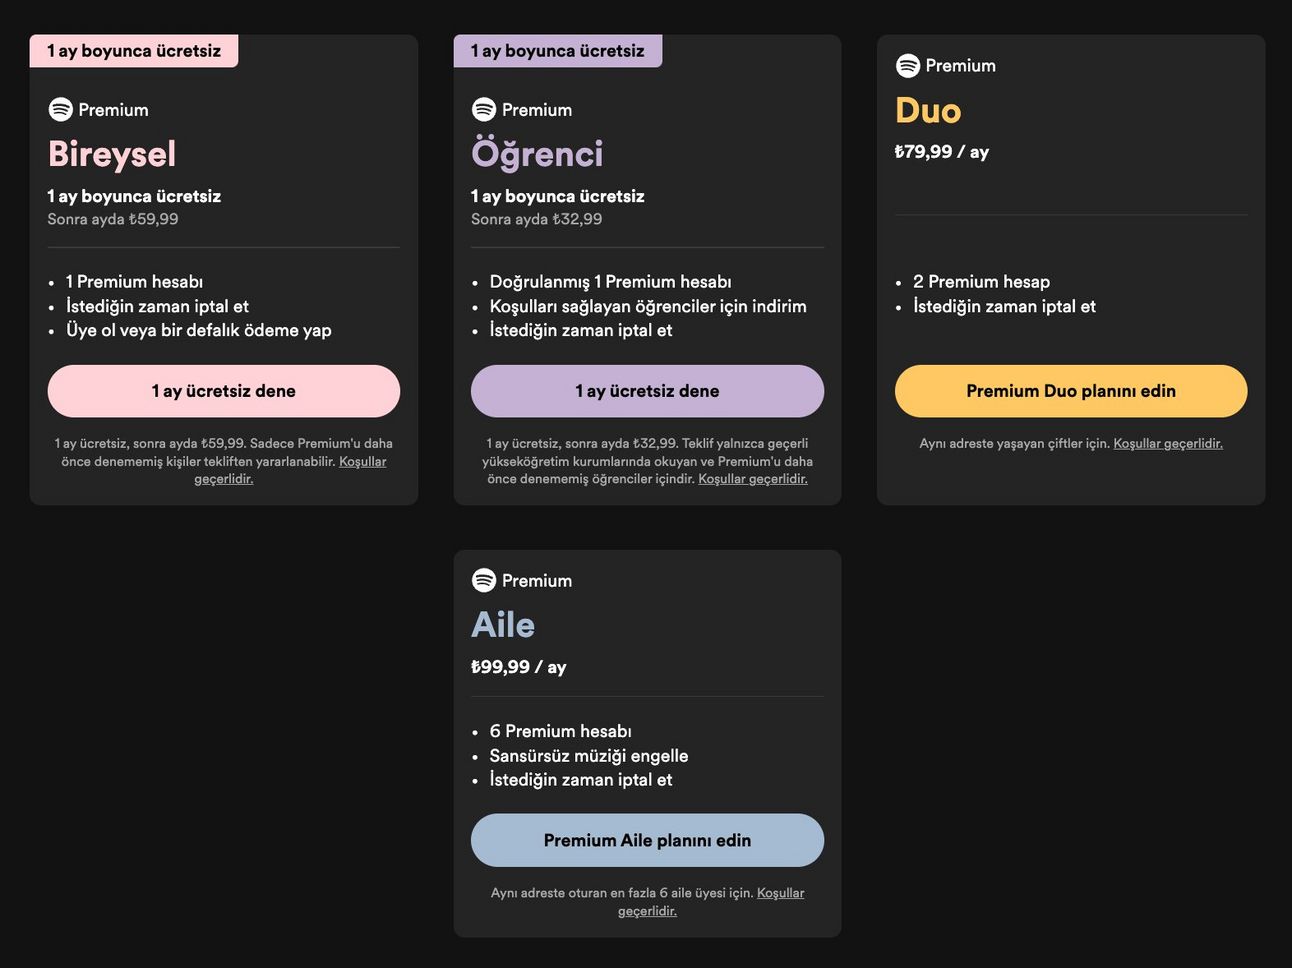Start Bireysel plan with '1 ay ücretsiz dene'
The width and height of the screenshot is (1292, 968).
(x=224, y=391)
